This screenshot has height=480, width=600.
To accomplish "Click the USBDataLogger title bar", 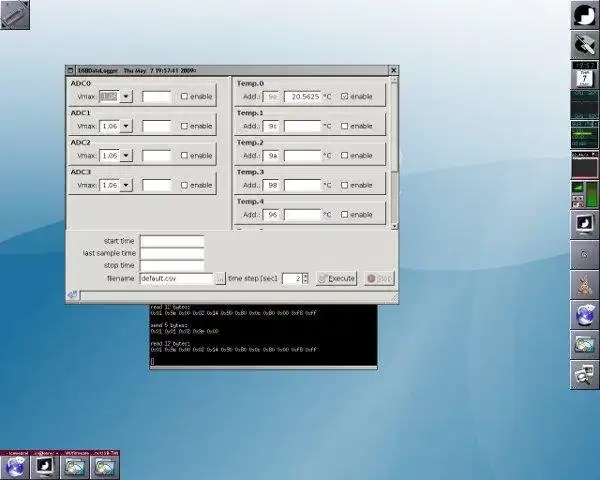I will click(x=232, y=70).
